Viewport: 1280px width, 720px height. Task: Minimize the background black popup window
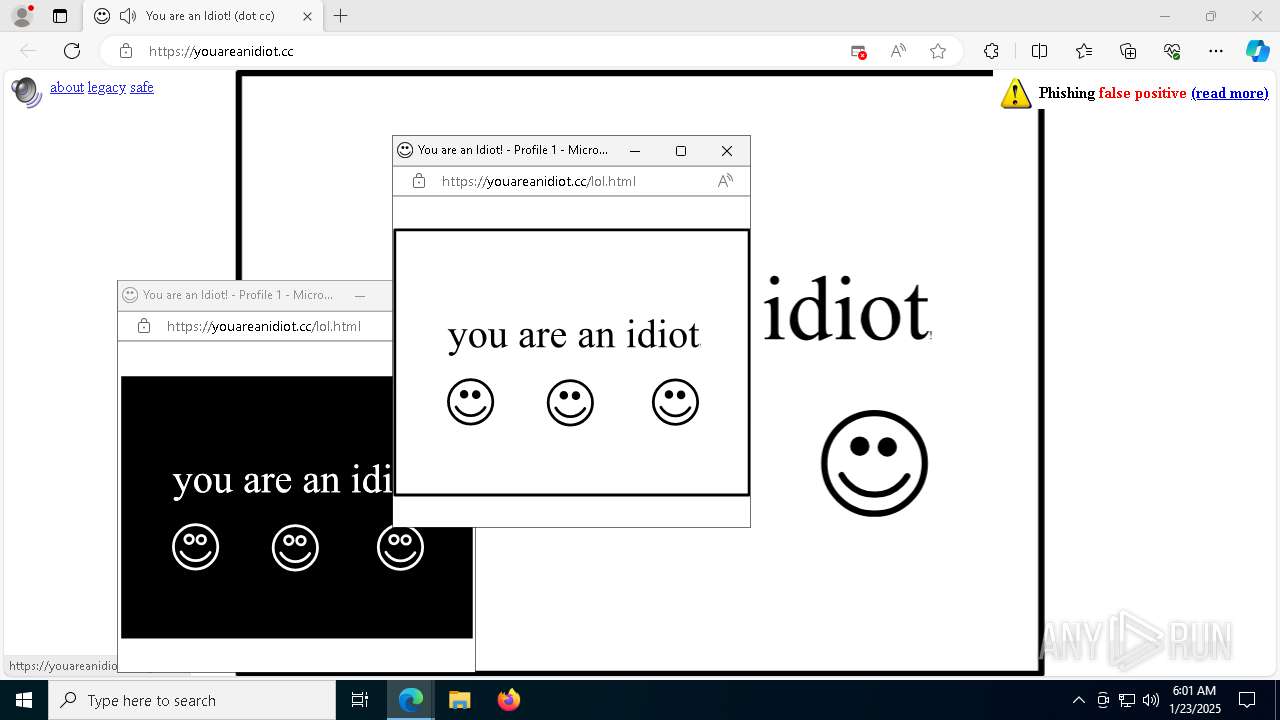click(x=360, y=295)
